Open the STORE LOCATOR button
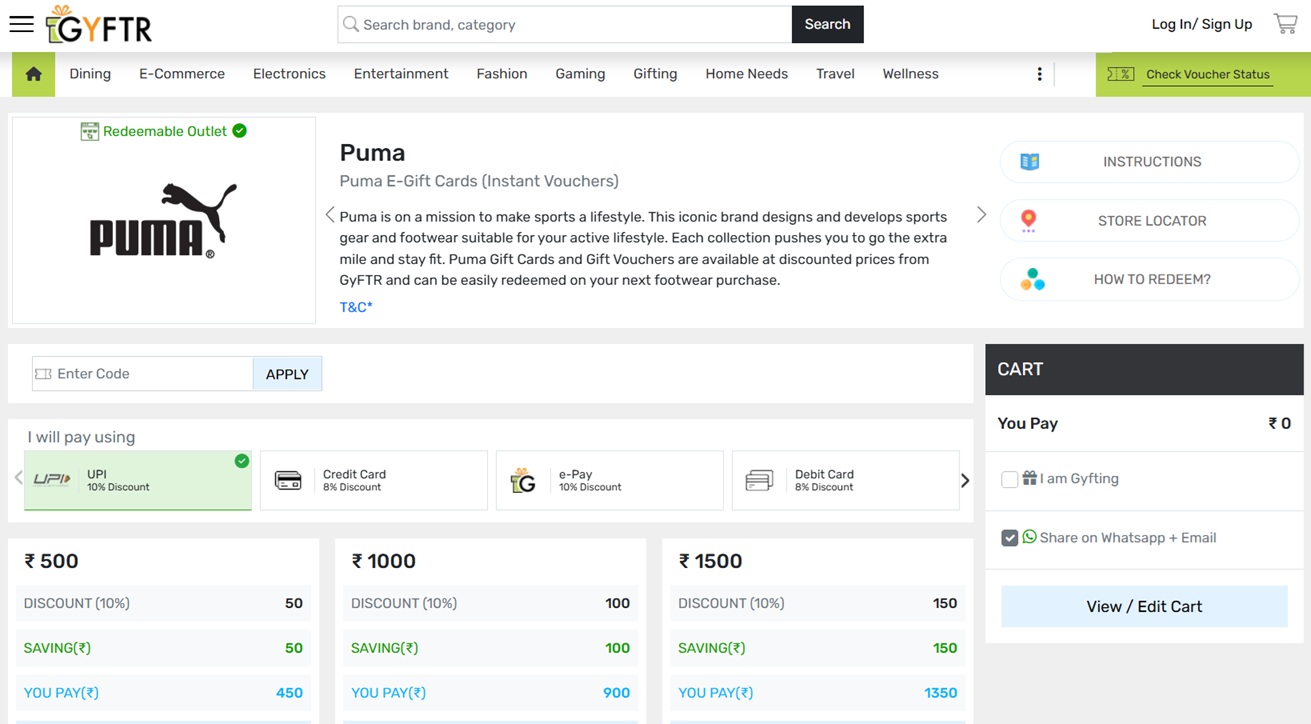This screenshot has height=724, width=1311. coord(1150,221)
